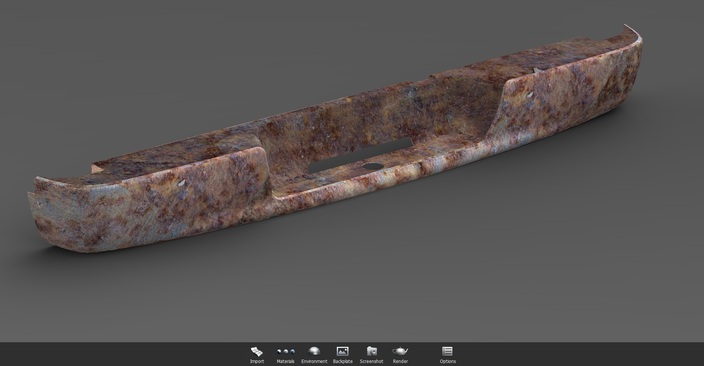704x366 pixels.
Task: Open the Import tool in the toolbar
Action: click(257, 354)
